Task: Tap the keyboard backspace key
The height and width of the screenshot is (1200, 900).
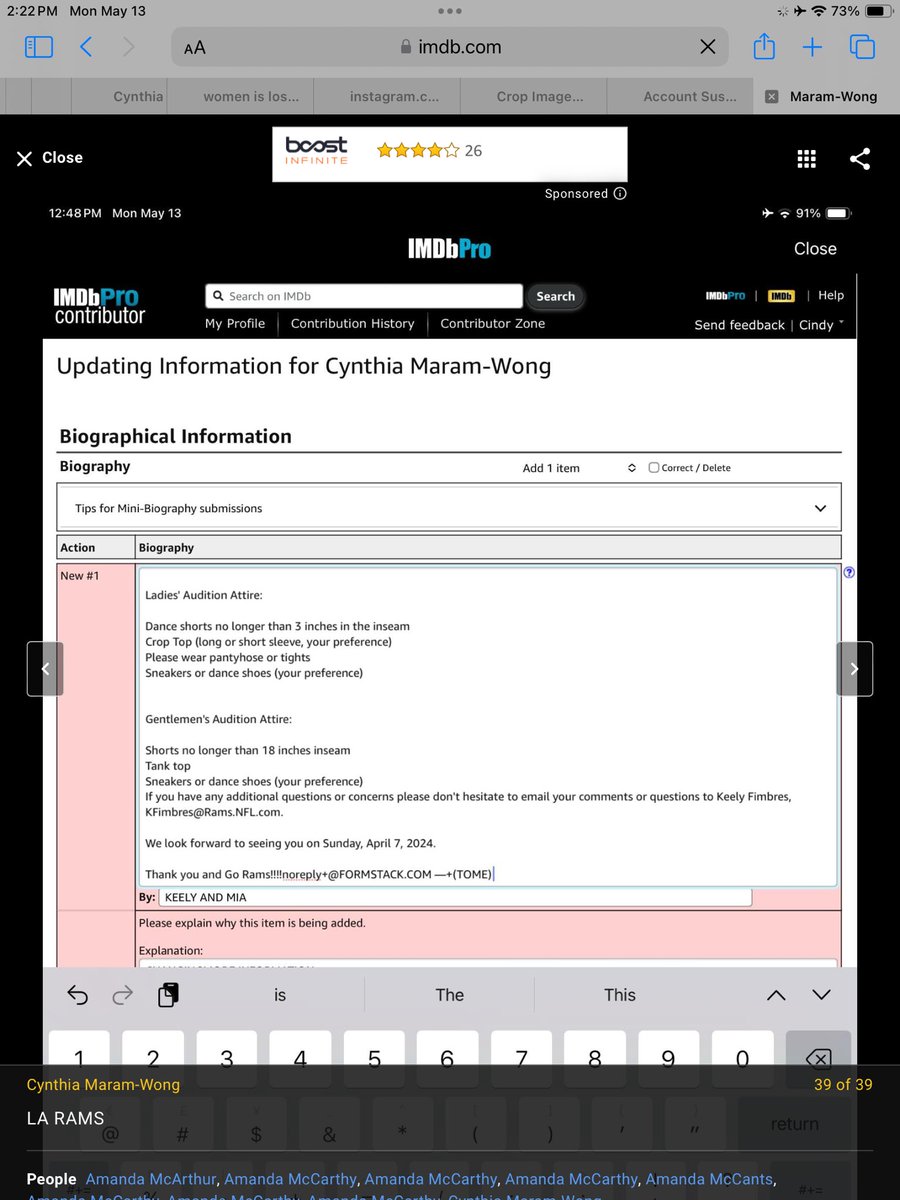Action: click(x=818, y=1059)
